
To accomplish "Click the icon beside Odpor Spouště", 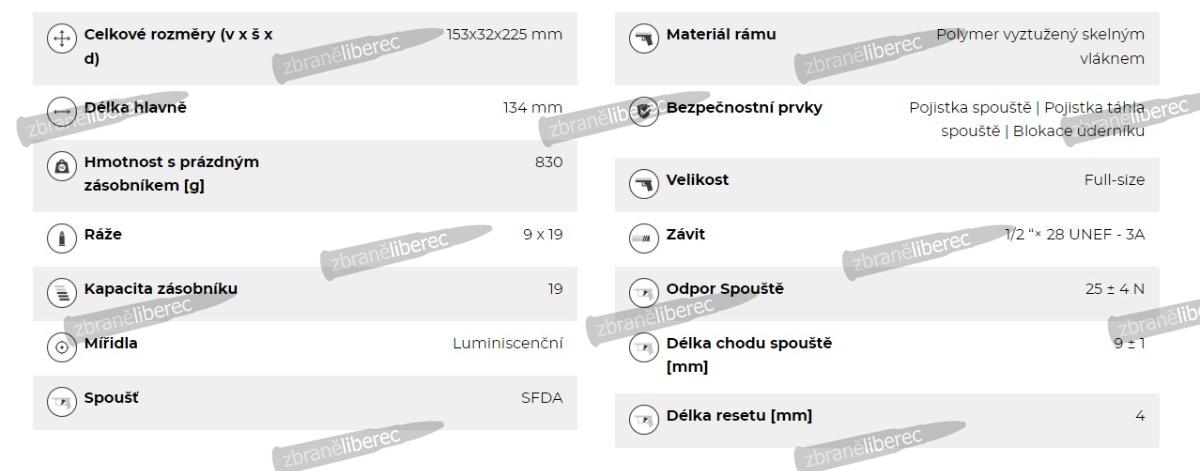I will coord(641,291).
